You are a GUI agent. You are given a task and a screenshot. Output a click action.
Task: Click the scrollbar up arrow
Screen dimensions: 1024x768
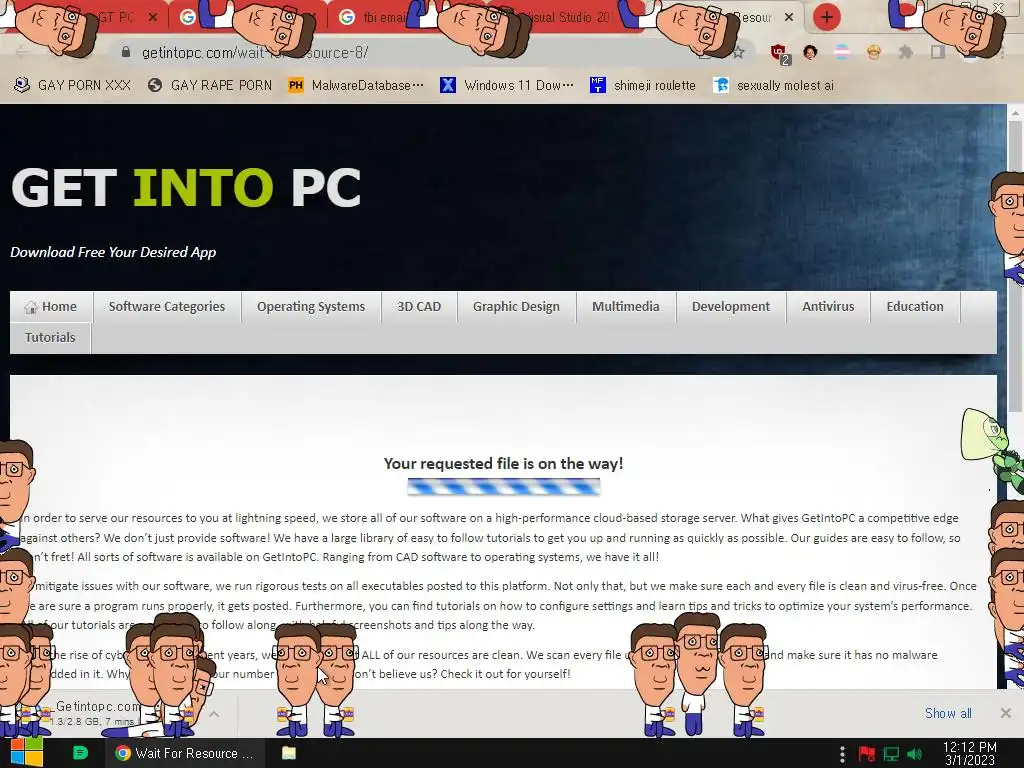(x=1016, y=112)
